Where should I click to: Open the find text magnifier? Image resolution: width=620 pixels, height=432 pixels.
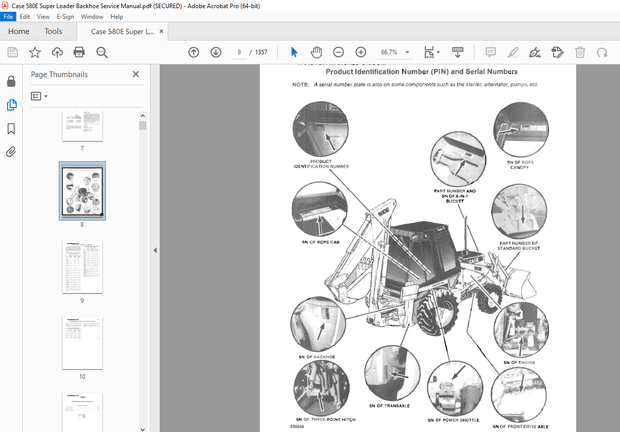click(102, 52)
